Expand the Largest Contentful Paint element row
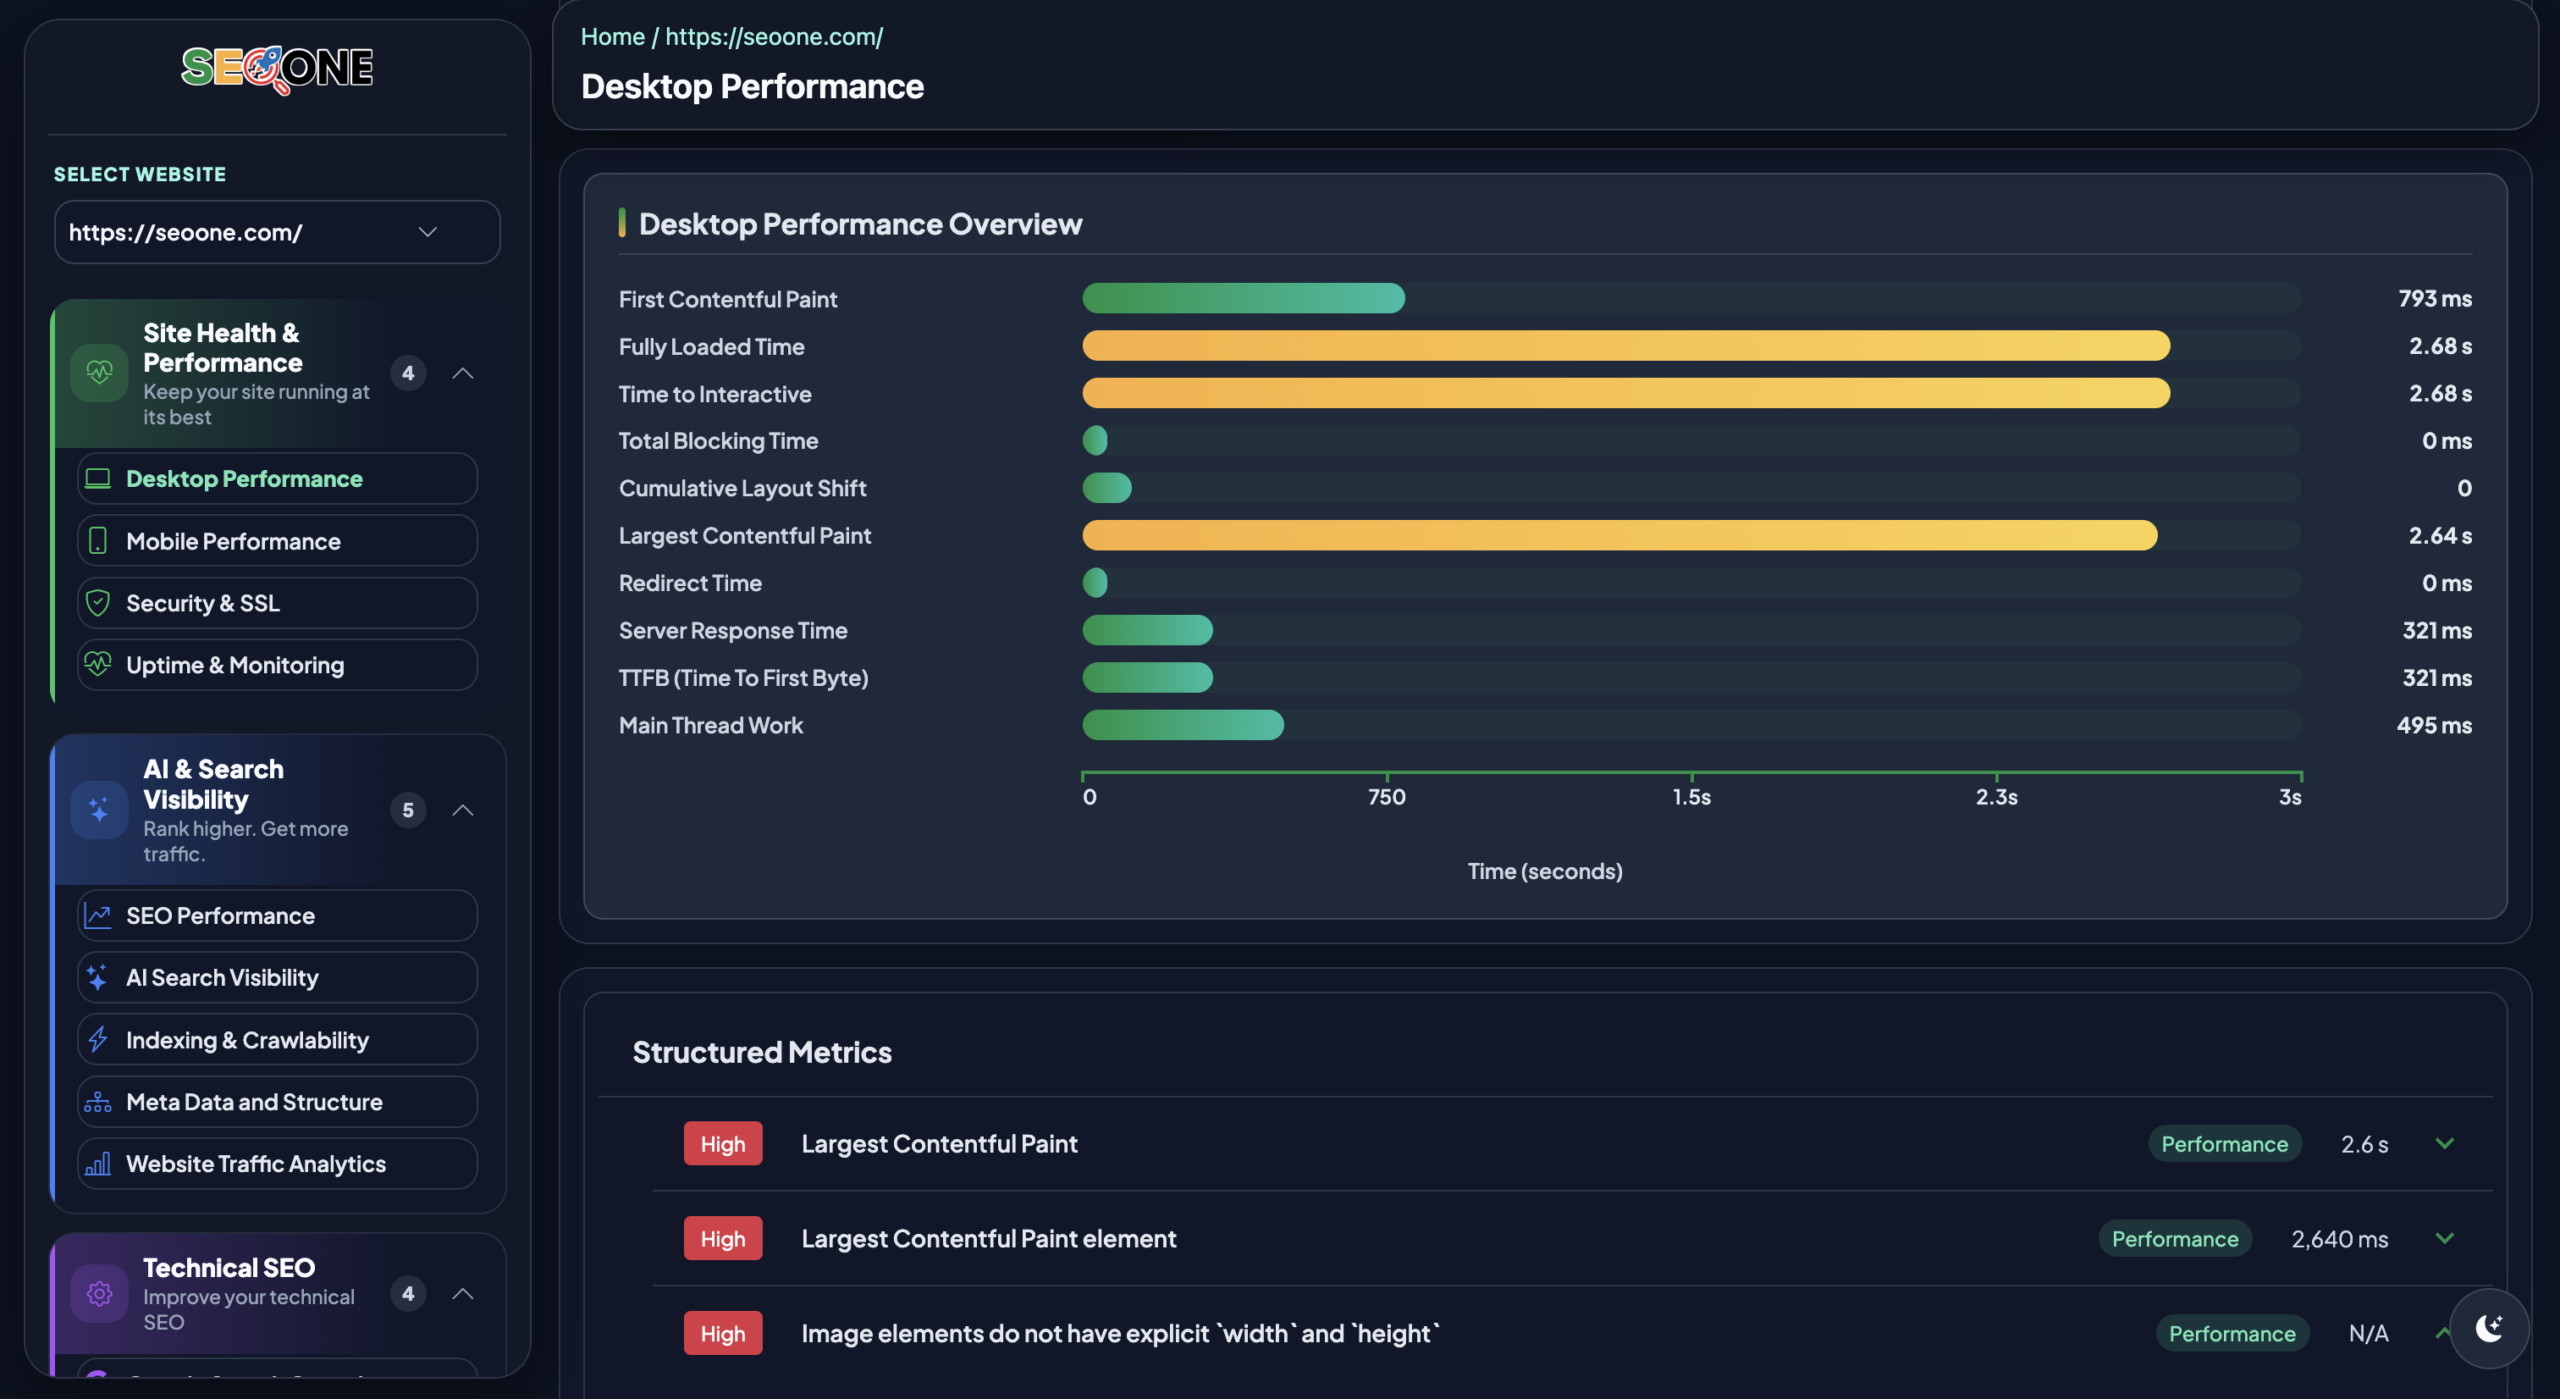Screen dimensions: 2560x1399 (x=2445, y=1239)
